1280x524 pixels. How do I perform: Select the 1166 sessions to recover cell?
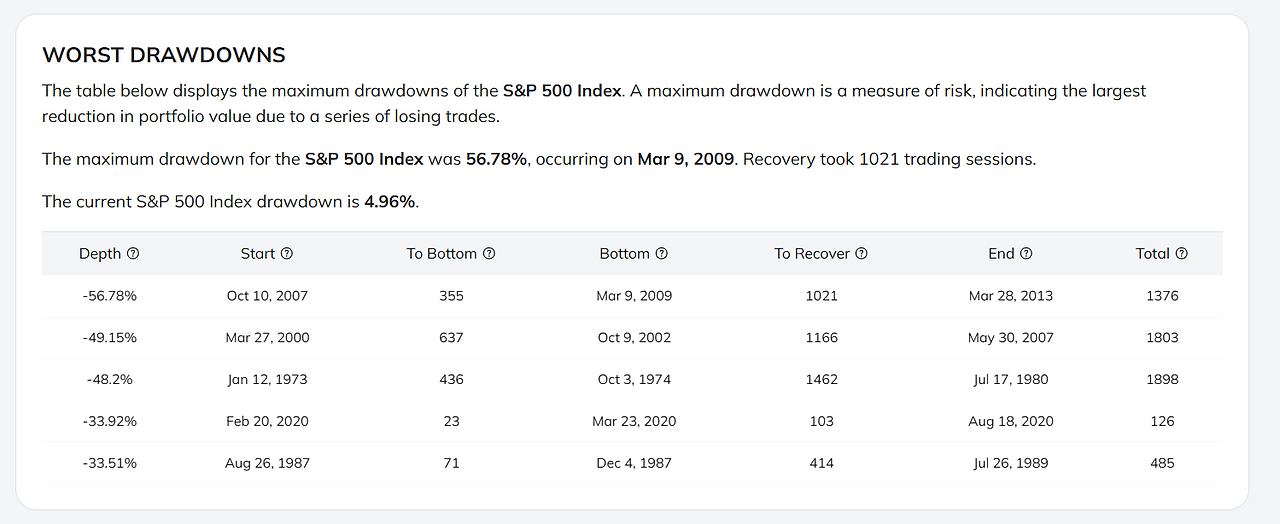coord(821,338)
